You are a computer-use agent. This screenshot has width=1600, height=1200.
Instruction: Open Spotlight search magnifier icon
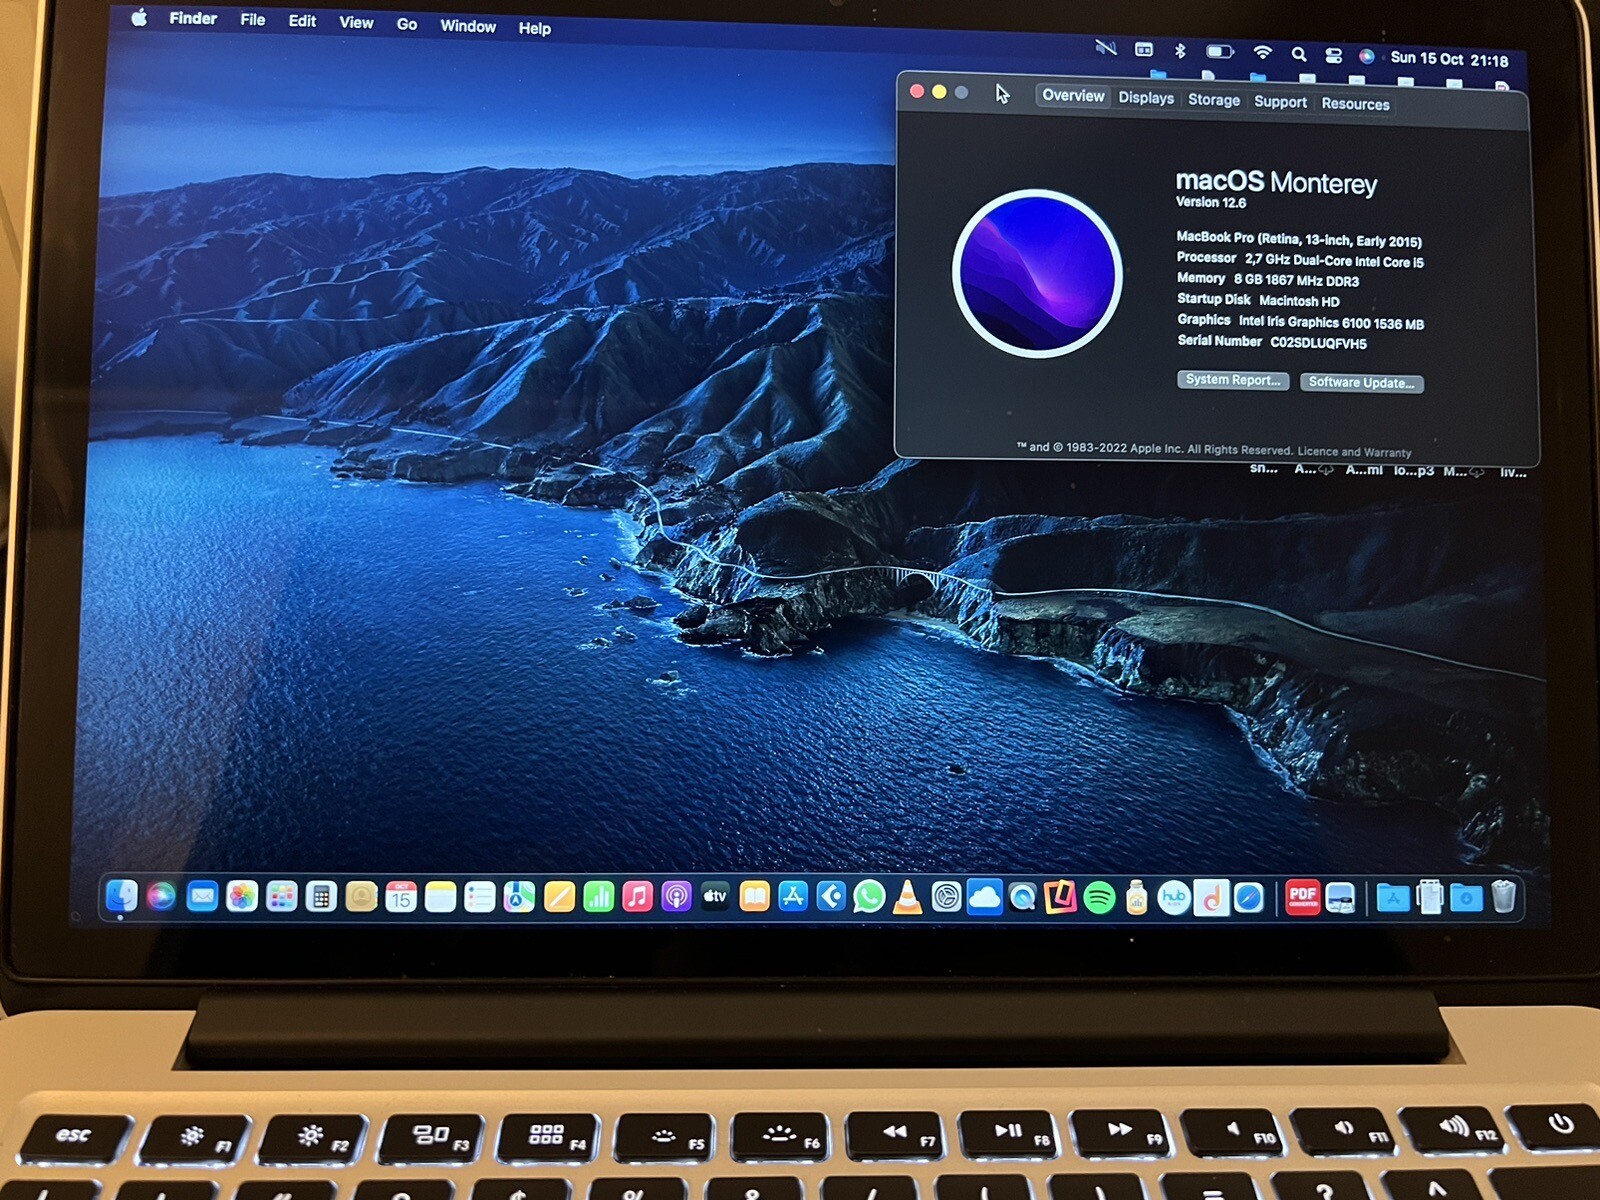(x=1298, y=54)
